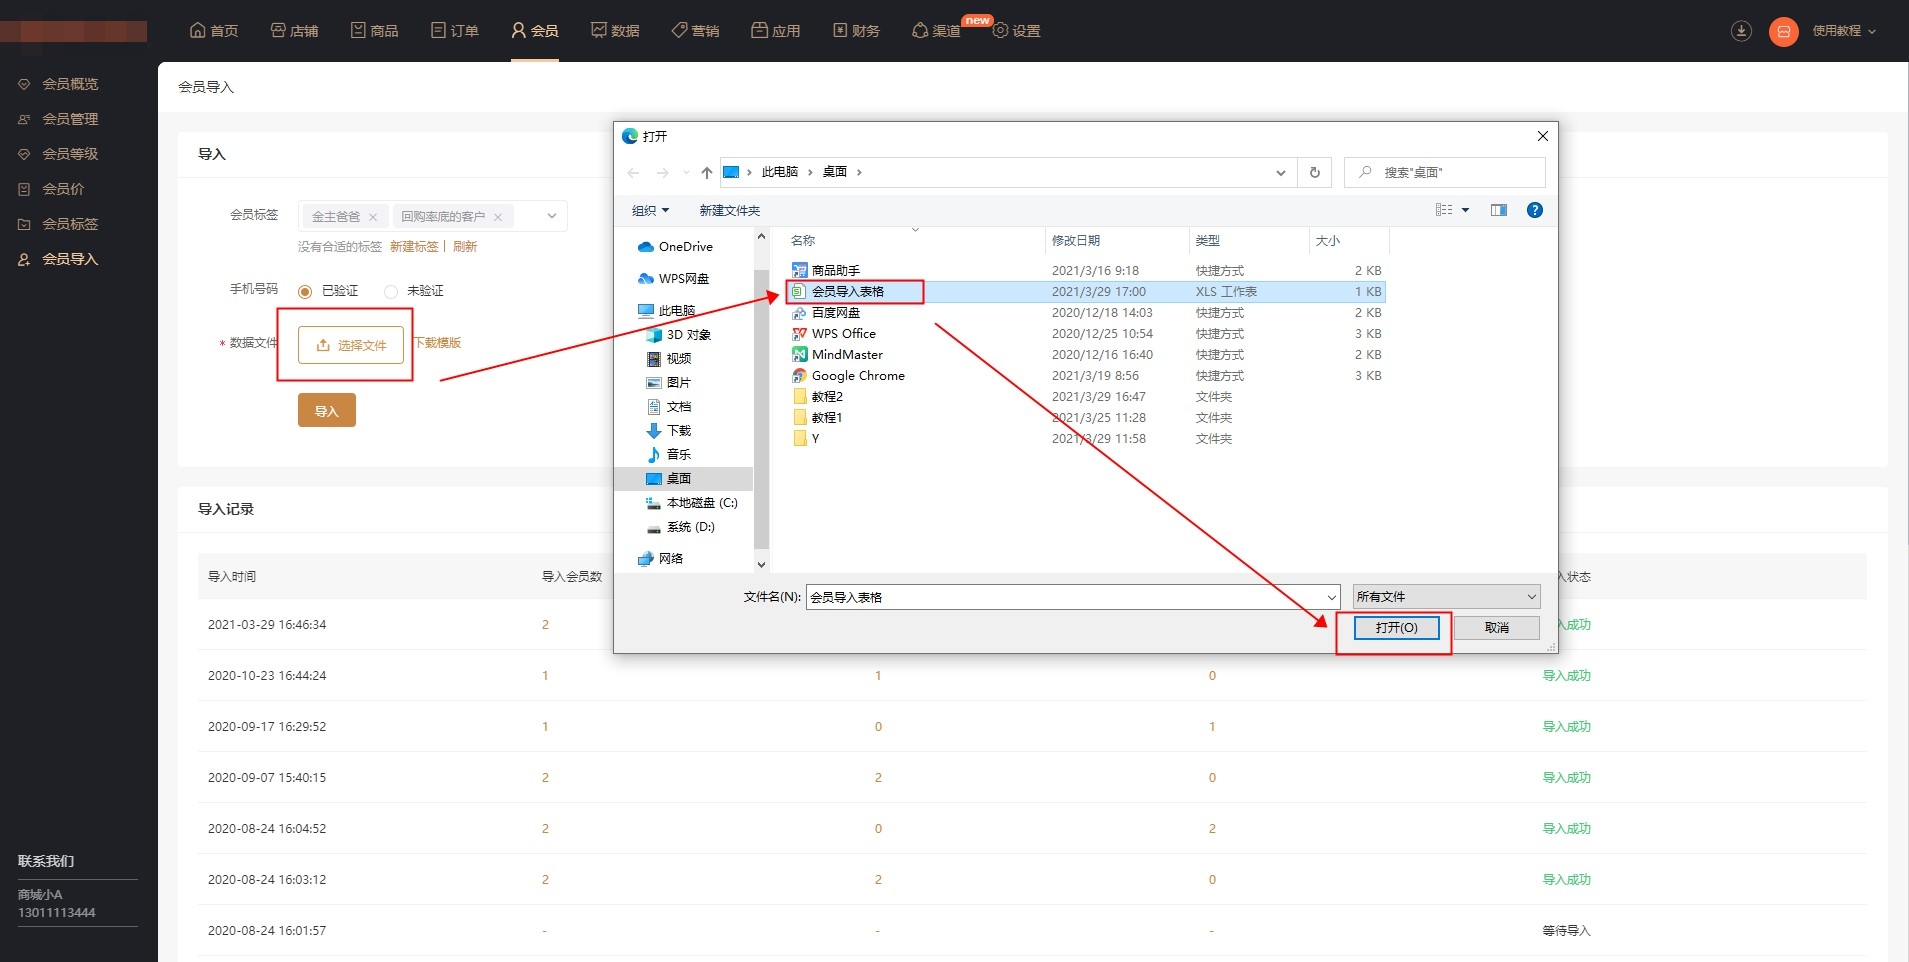Go to 会员等级 in sidebar
1909x962 pixels.
(x=70, y=154)
